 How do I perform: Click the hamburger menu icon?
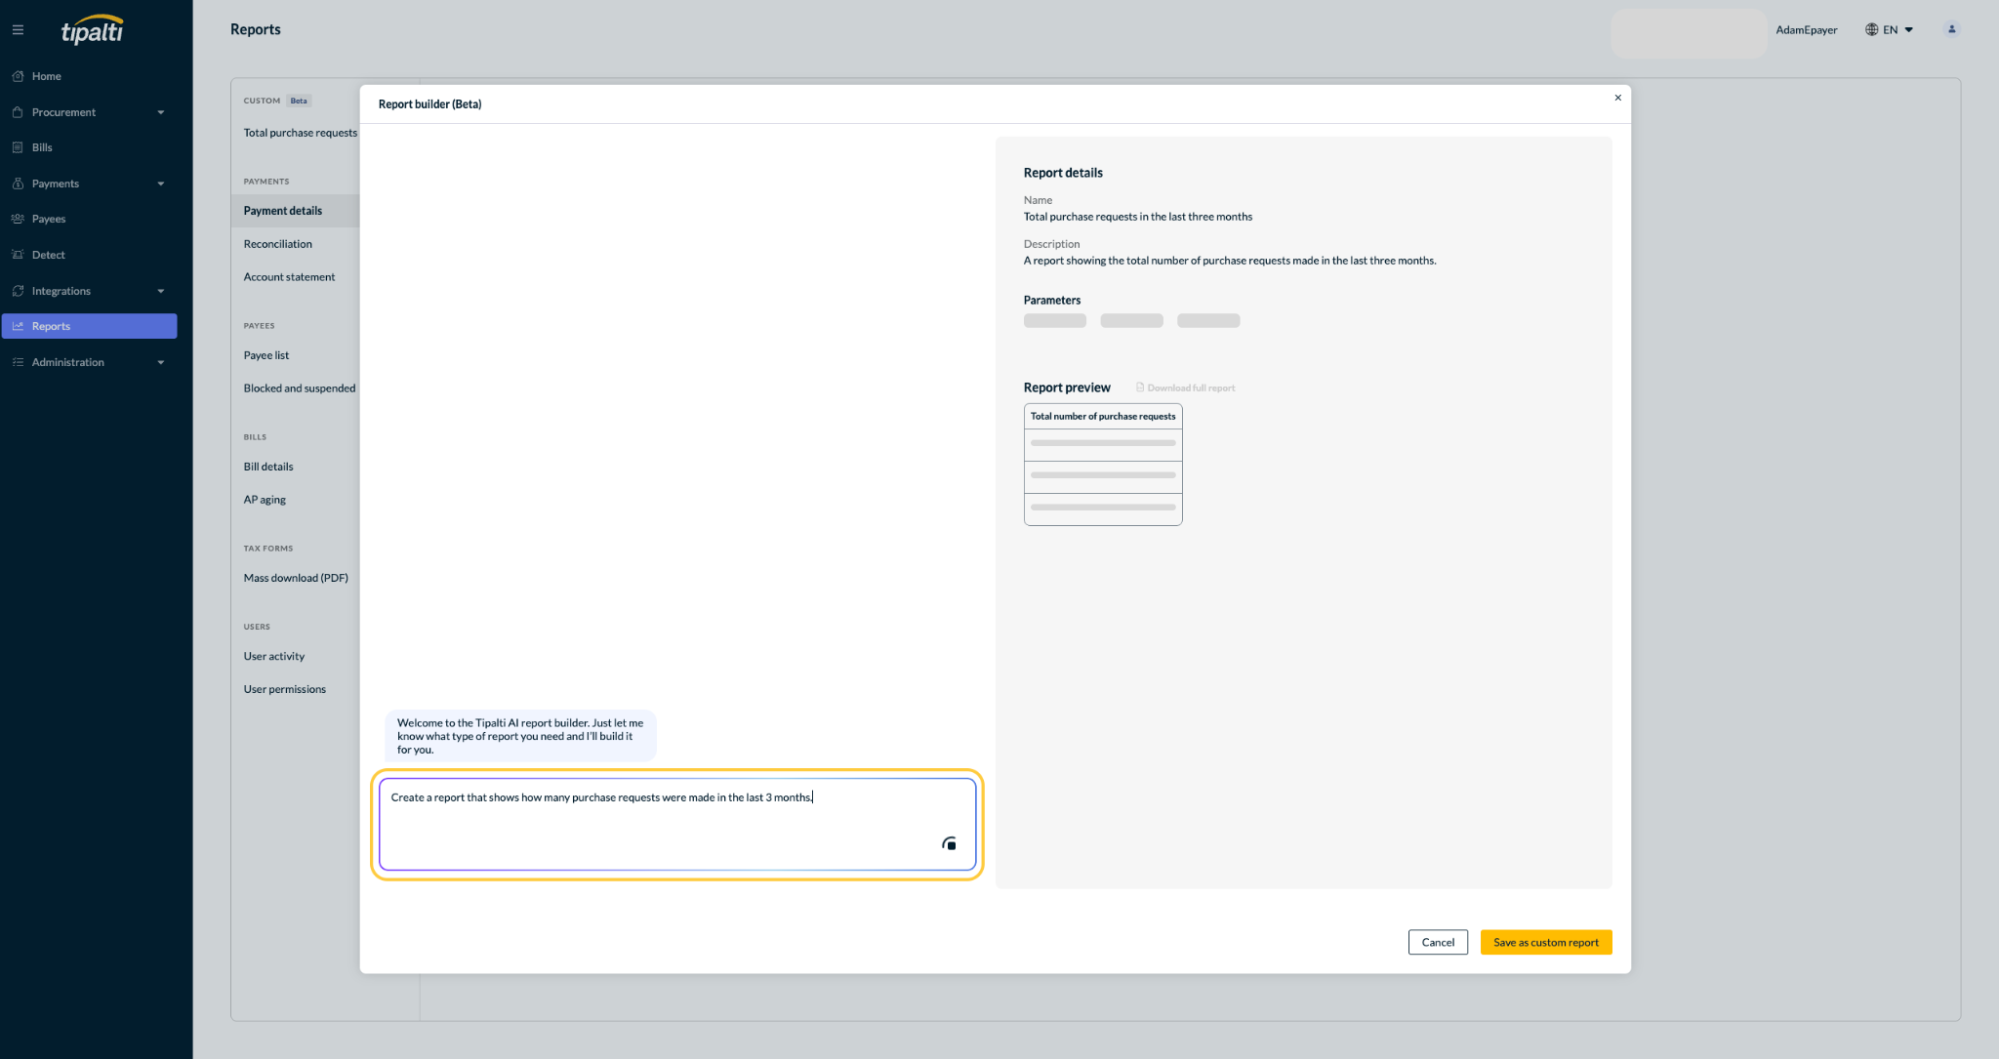click(x=18, y=30)
